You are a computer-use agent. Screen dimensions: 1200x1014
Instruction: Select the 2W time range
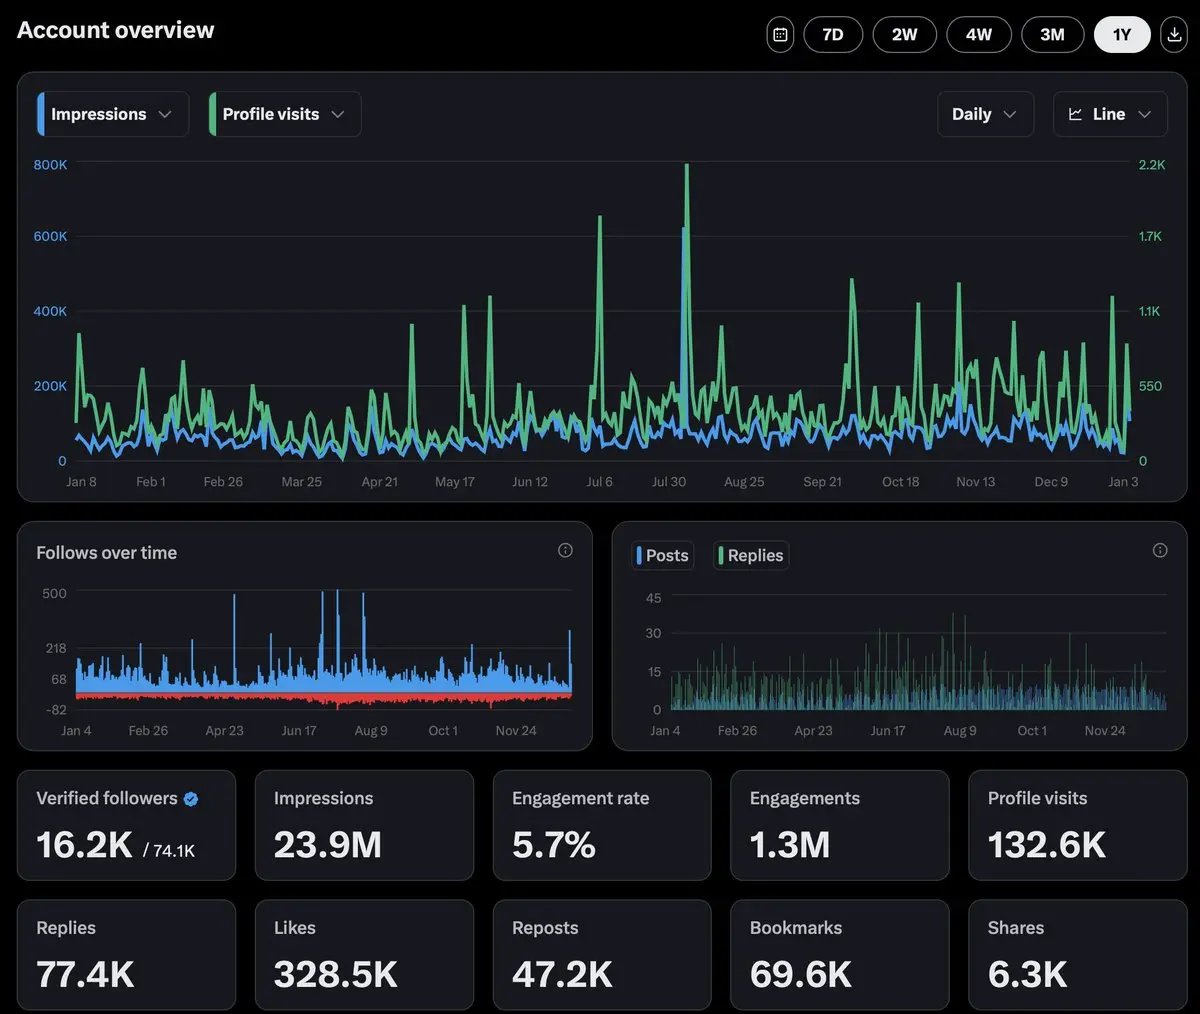(904, 35)
